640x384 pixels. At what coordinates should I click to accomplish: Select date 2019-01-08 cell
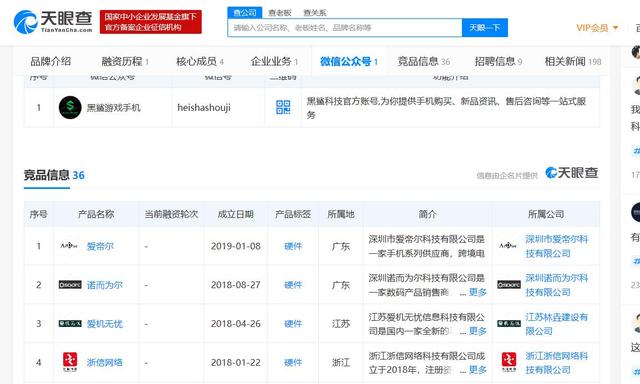[x=236, y=246]
